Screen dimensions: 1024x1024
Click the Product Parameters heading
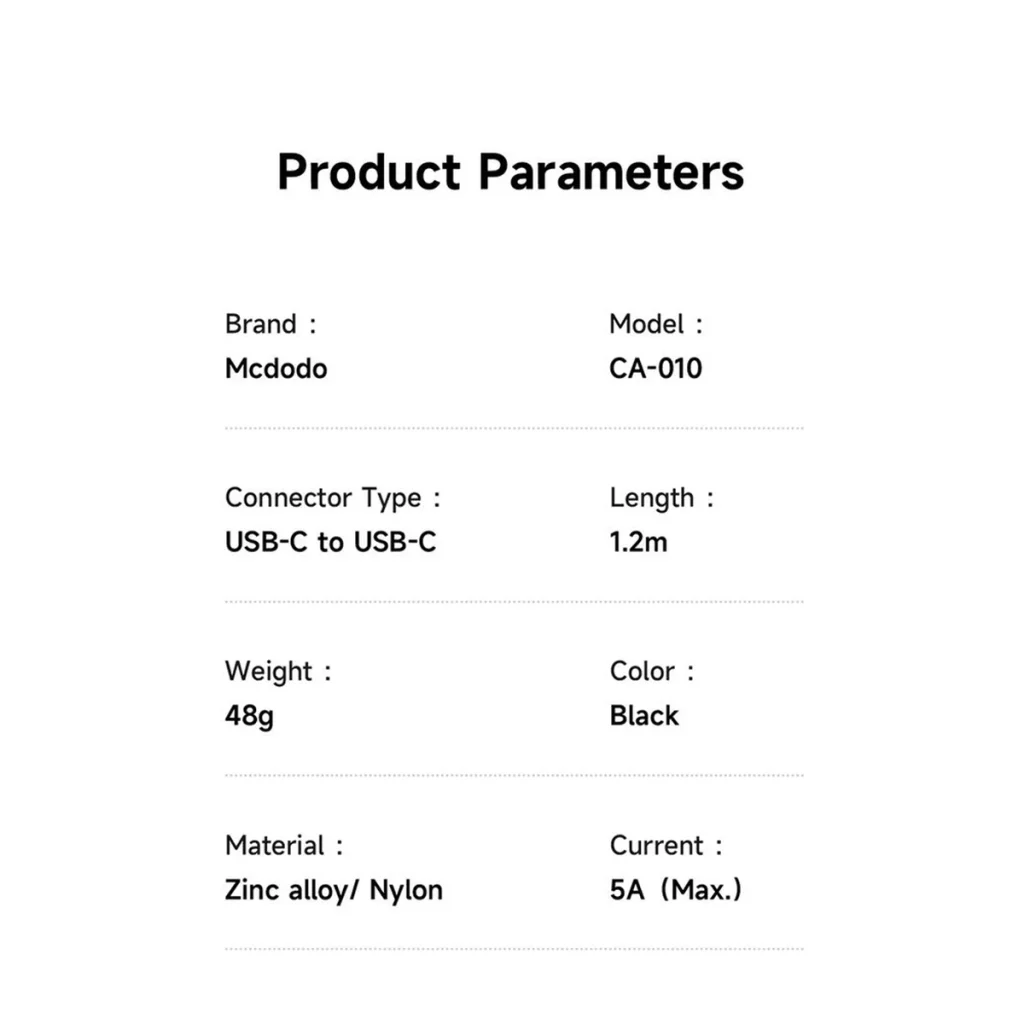point(511,172)
